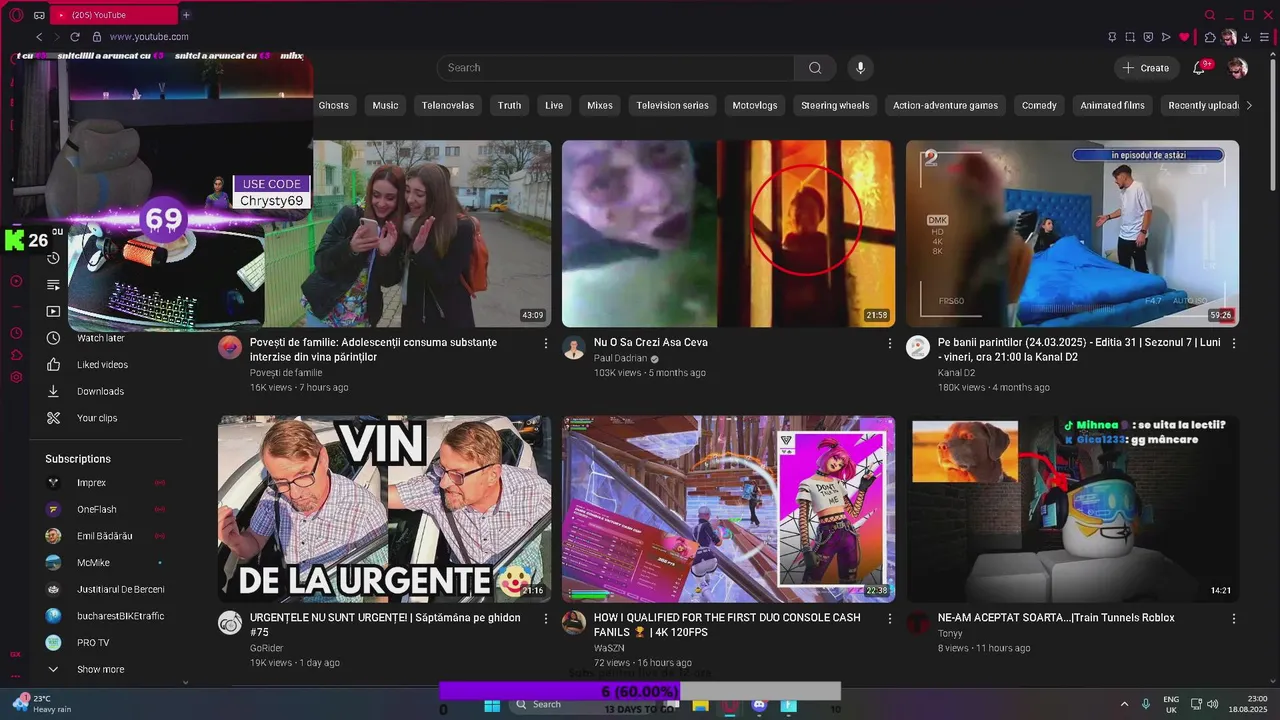Open the Emil Bădărău subscription
The height and width of the screenshot is (720, 1280).
104,536
